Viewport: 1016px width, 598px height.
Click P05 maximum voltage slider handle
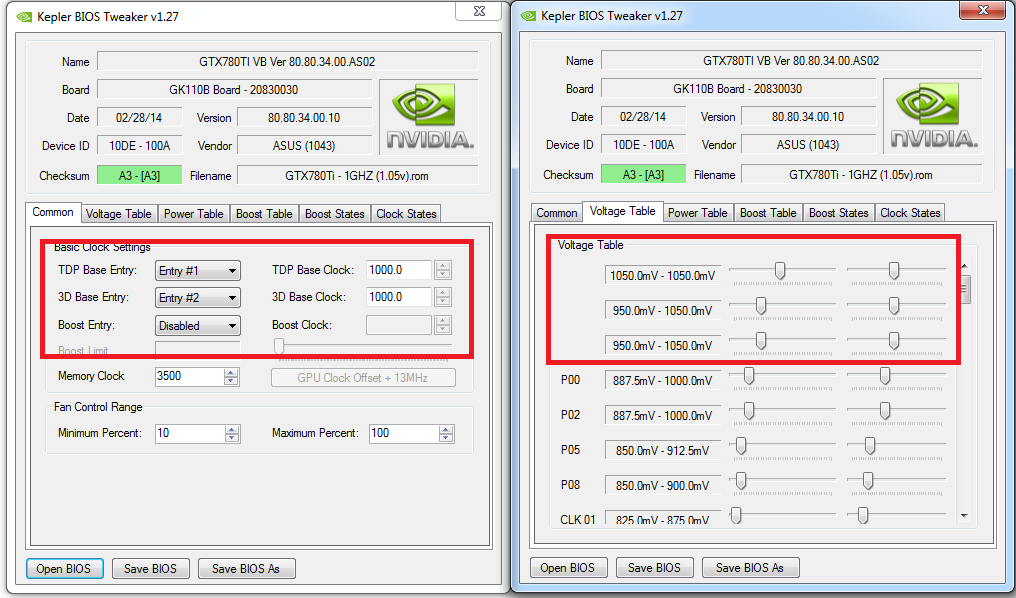tap(870, 446)
